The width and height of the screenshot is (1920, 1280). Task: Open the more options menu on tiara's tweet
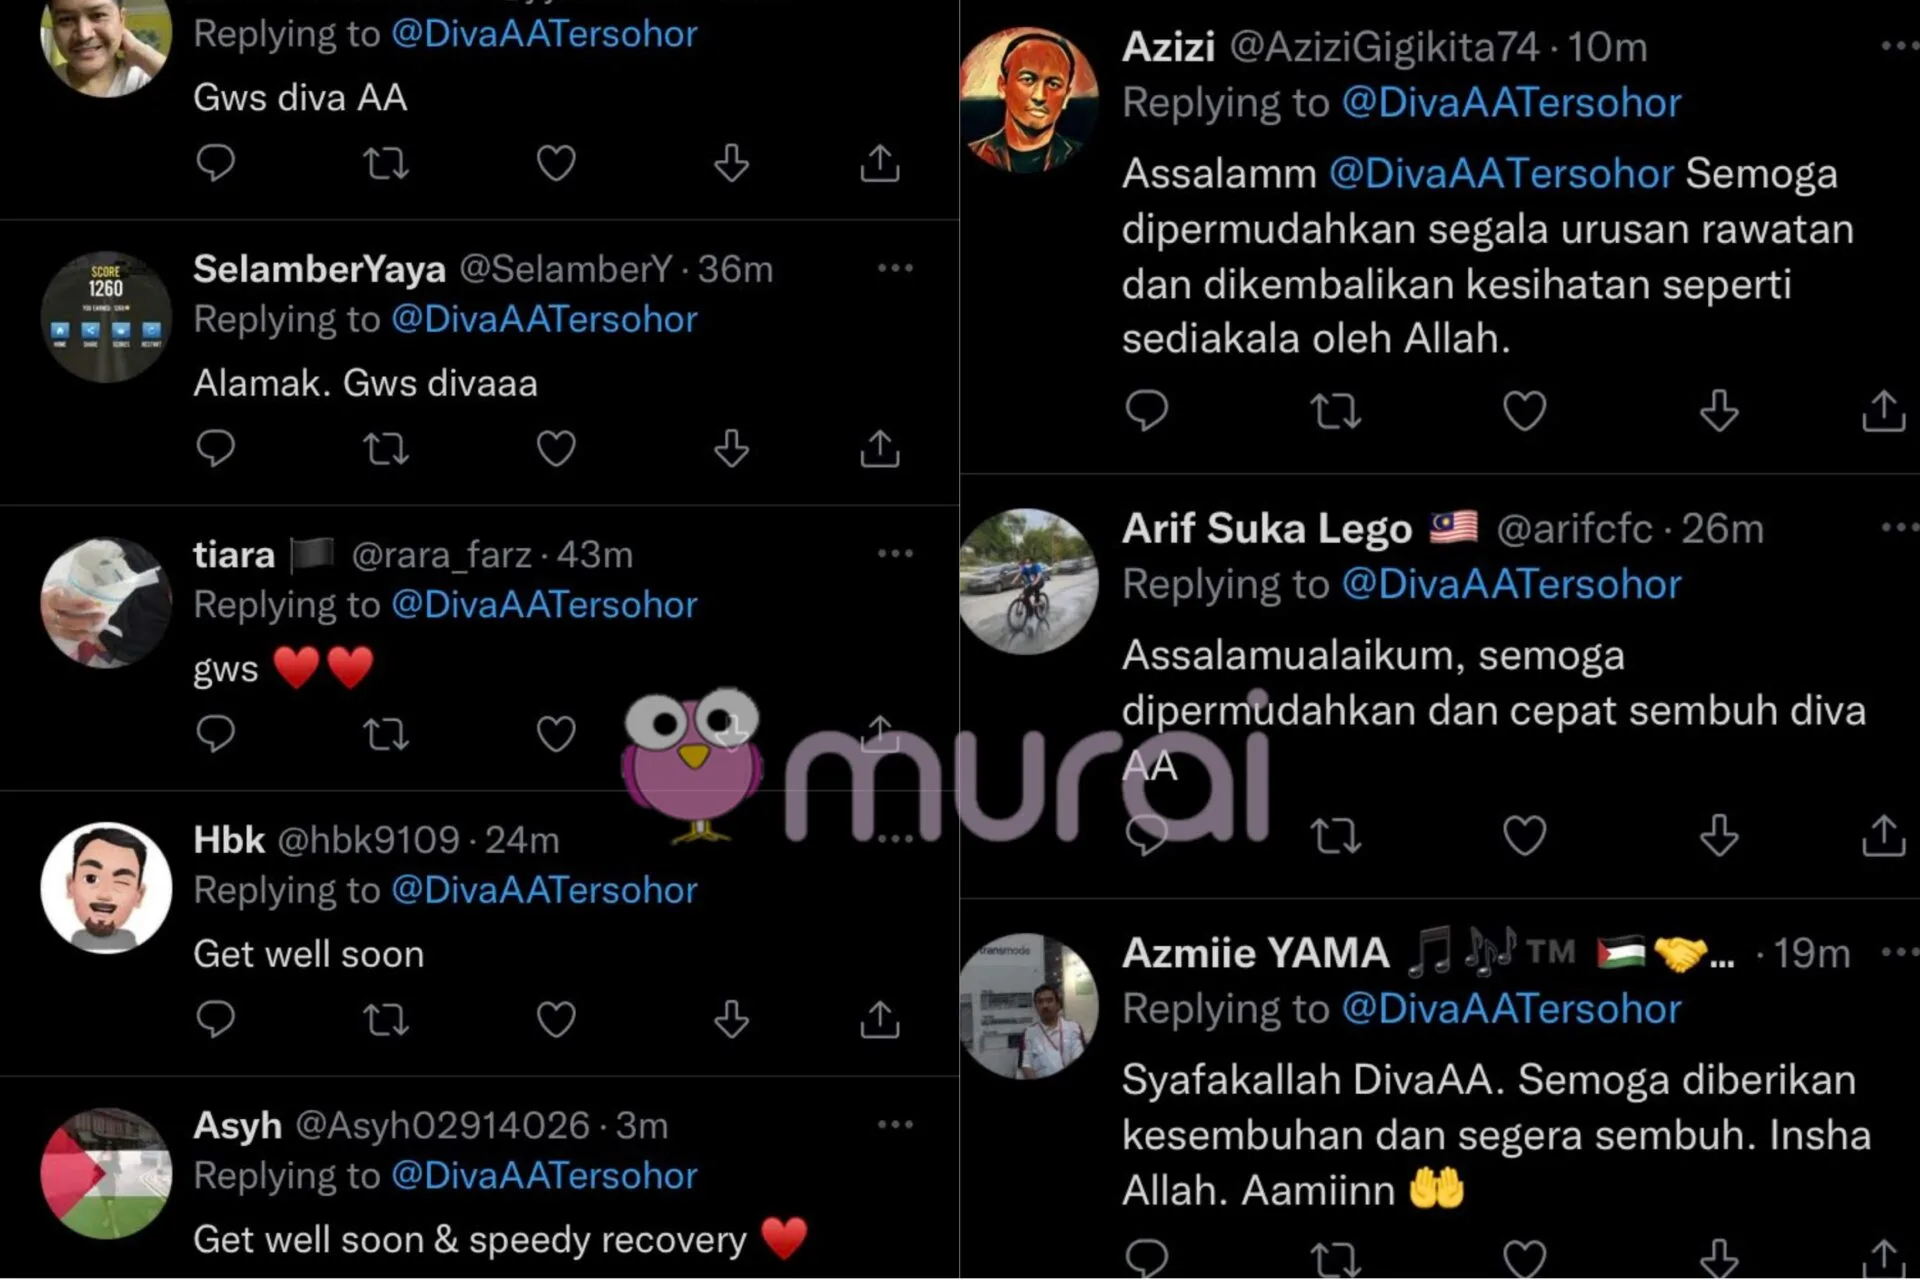895,553
